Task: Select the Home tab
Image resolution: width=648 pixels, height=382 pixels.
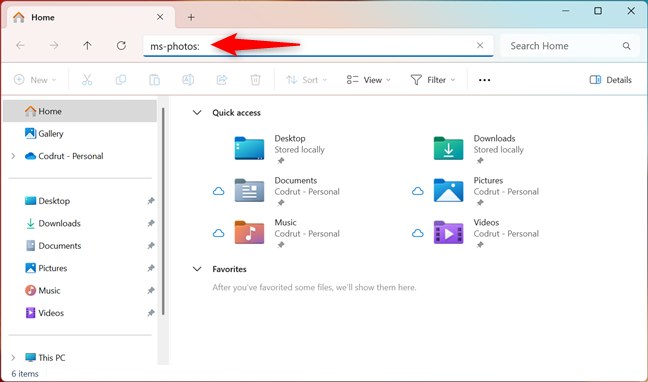Action: 91,17
